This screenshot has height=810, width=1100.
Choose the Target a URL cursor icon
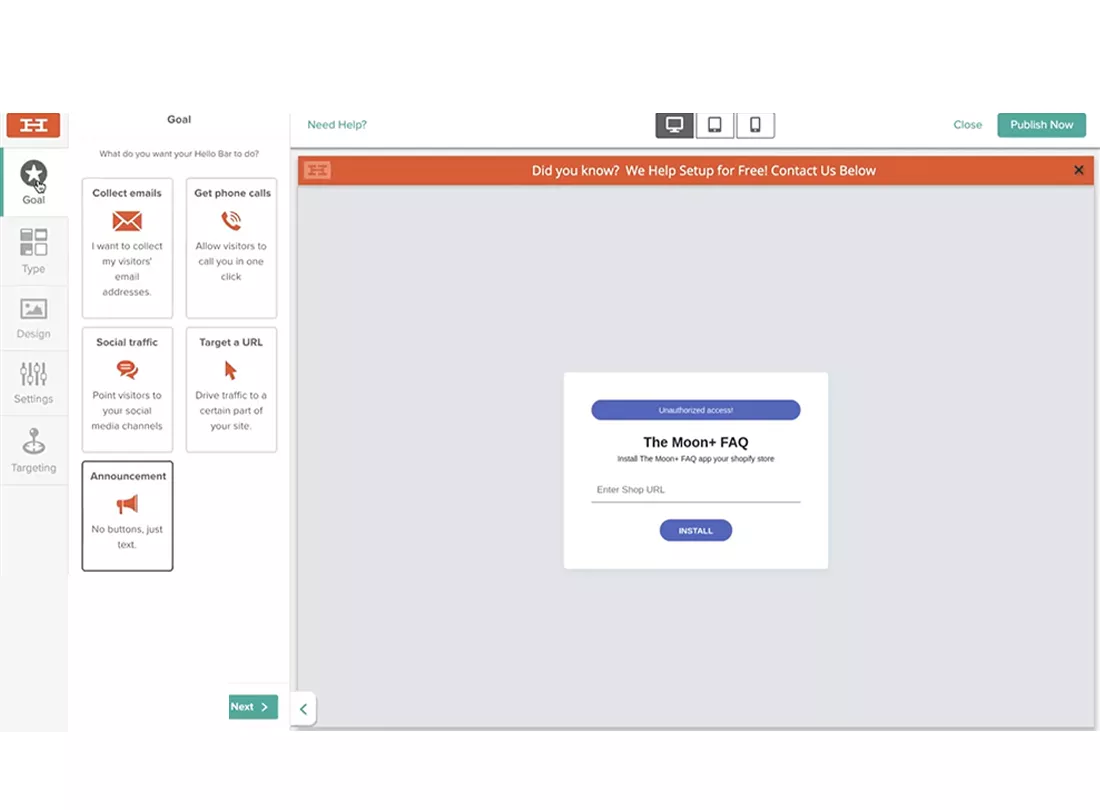click(230, 370)
